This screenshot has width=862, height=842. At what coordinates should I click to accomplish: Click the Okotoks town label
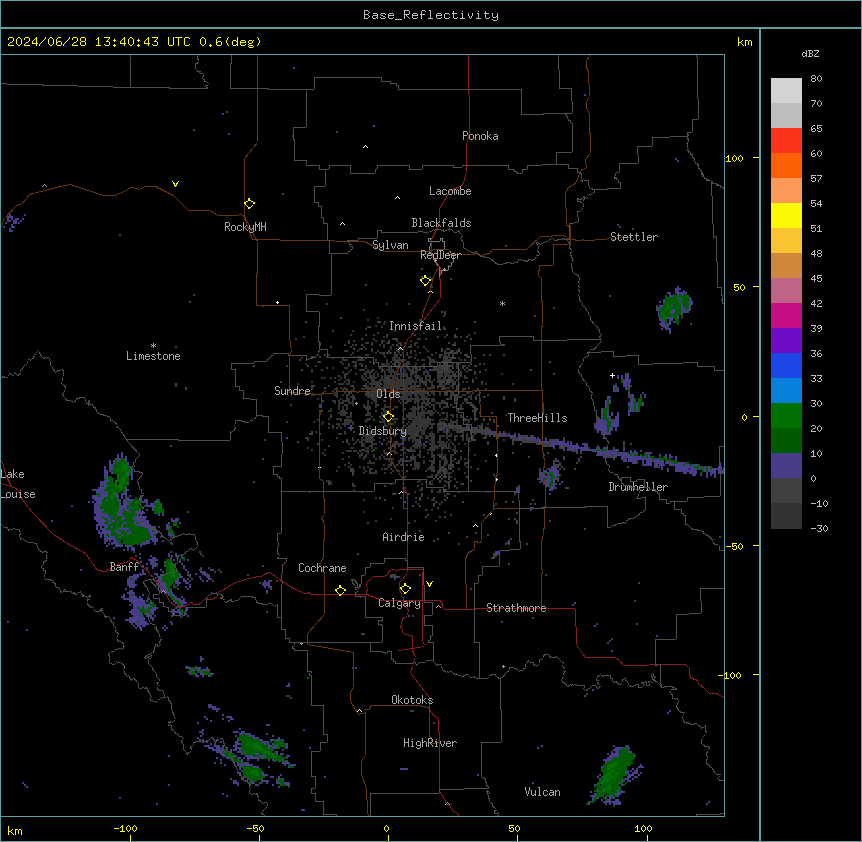pos(412,700)
